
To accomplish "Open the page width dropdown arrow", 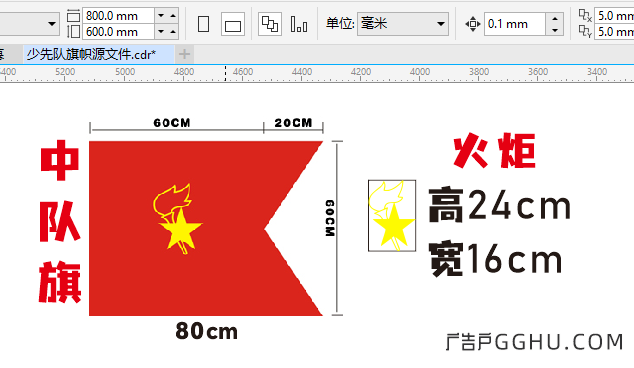I will point(161,16).
